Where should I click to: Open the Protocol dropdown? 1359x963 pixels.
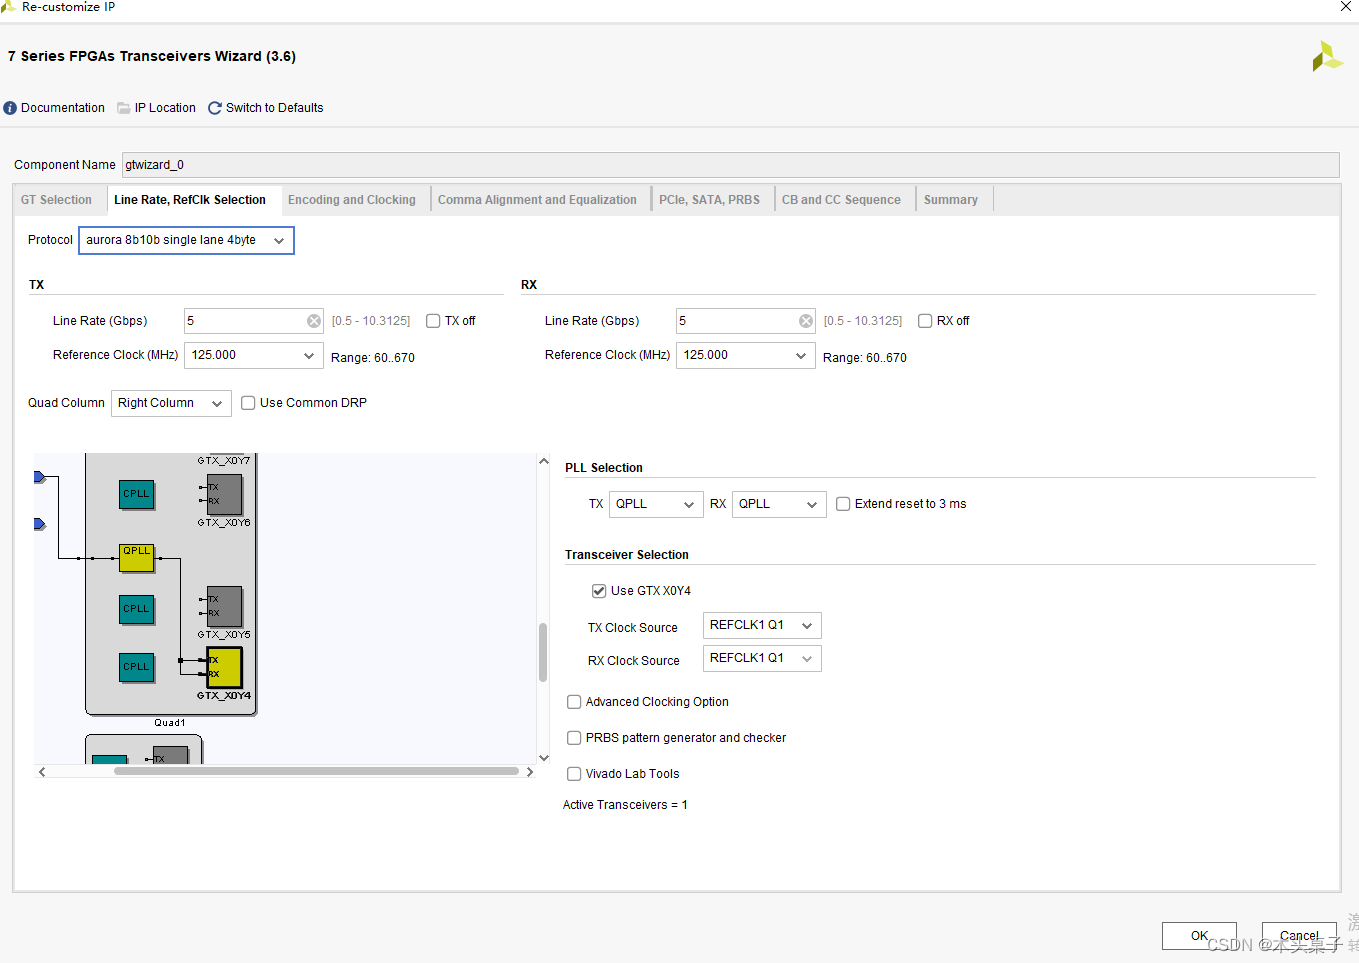coord(186,241)
